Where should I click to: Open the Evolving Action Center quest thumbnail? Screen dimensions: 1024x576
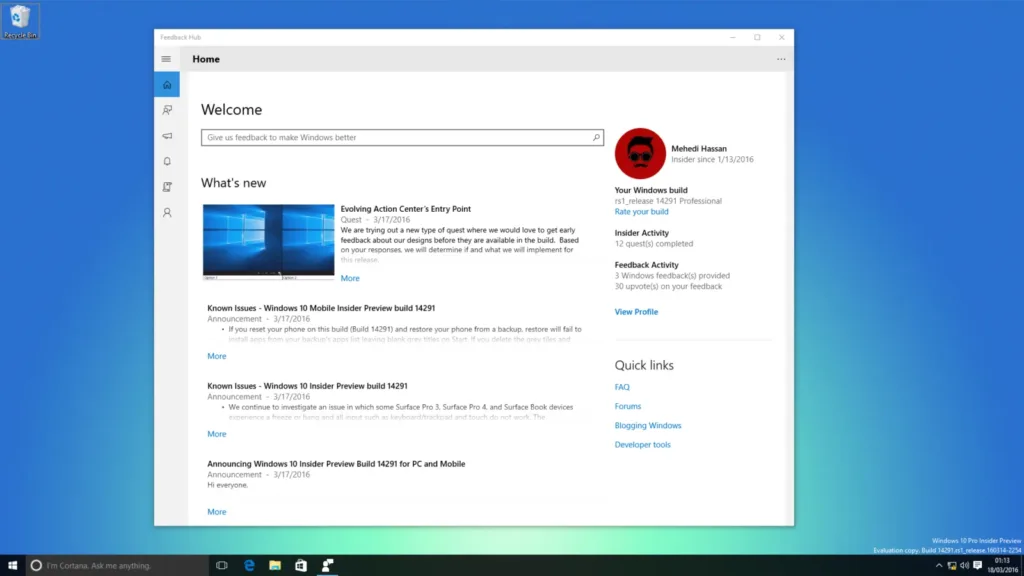pyautogui.click(x=268, y=242)
